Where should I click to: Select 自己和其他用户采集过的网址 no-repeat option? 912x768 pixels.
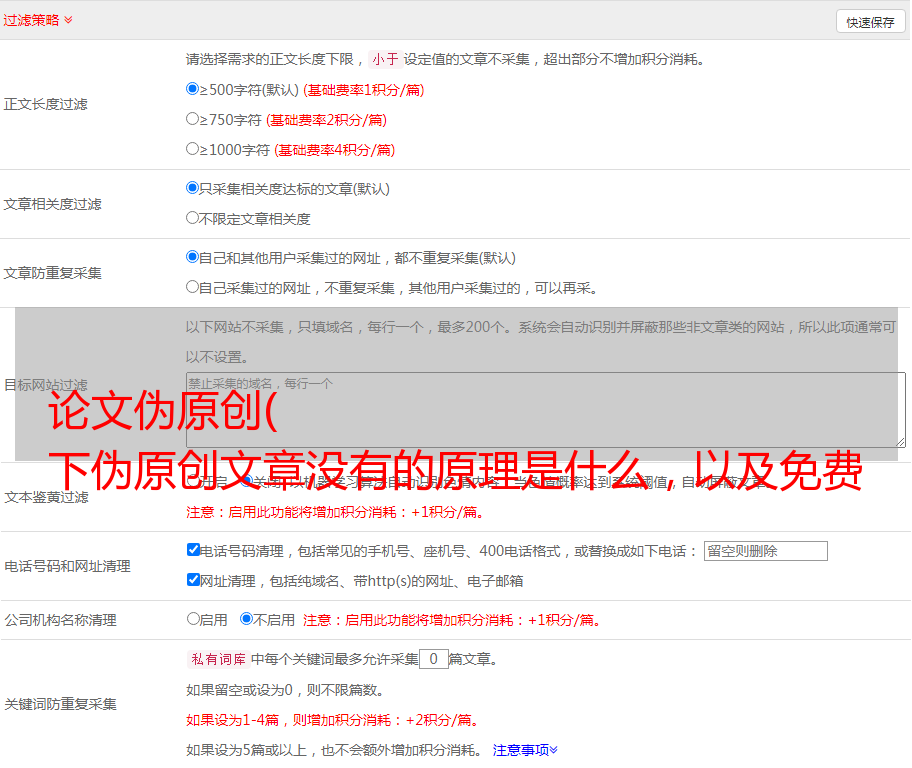pyautogui.click(x=193, y=257)
